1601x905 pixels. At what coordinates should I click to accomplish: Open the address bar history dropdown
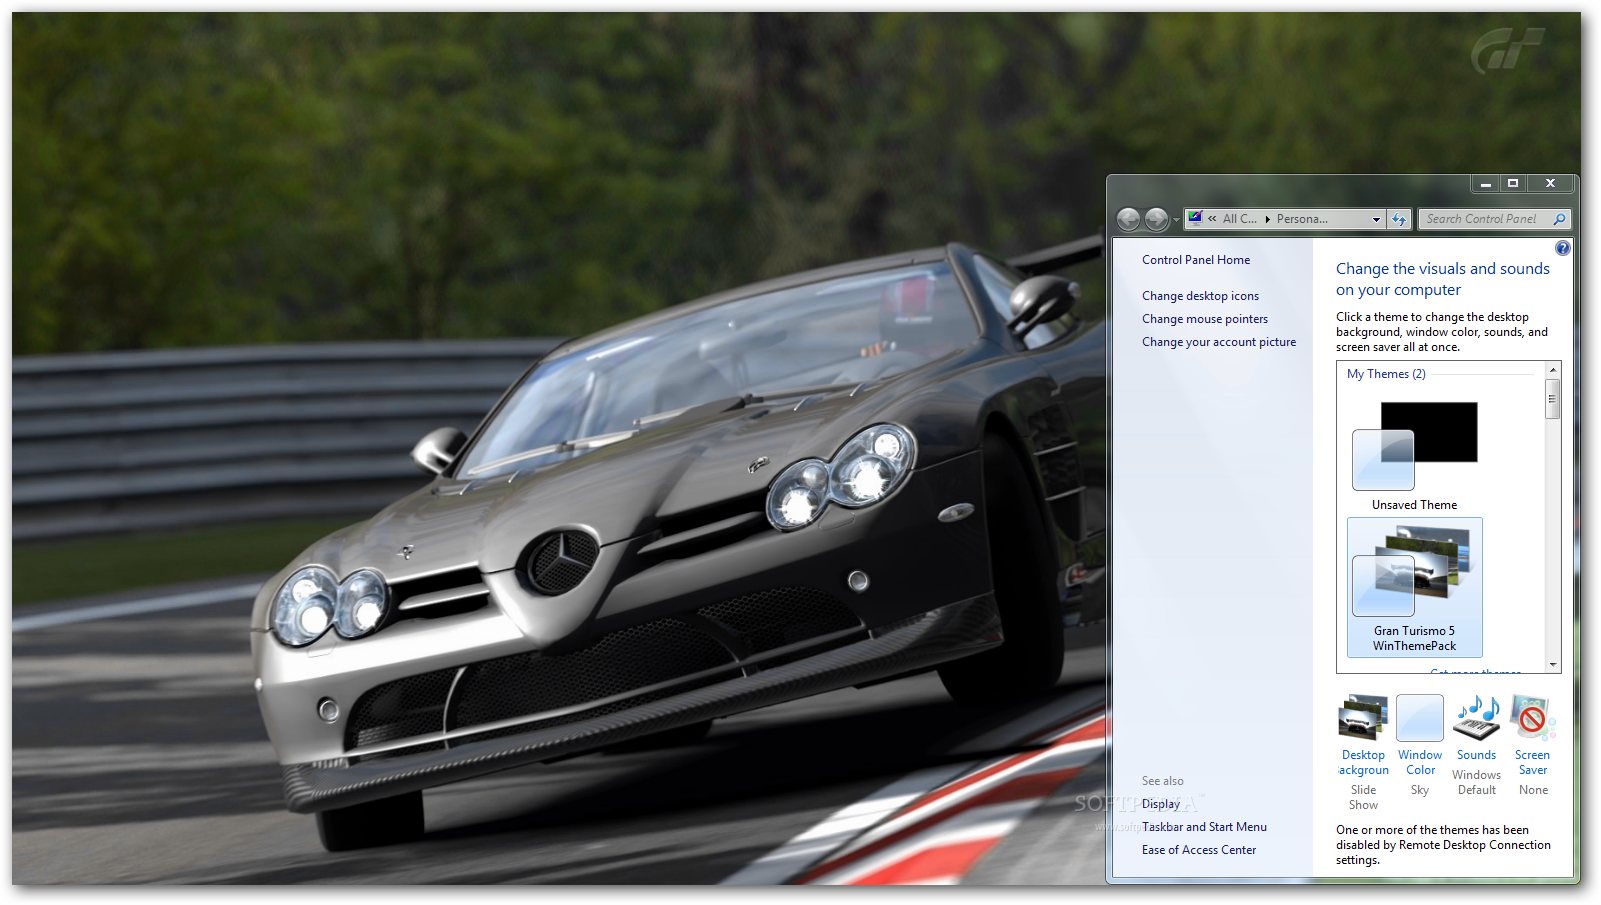click(x=1376, y=219)
